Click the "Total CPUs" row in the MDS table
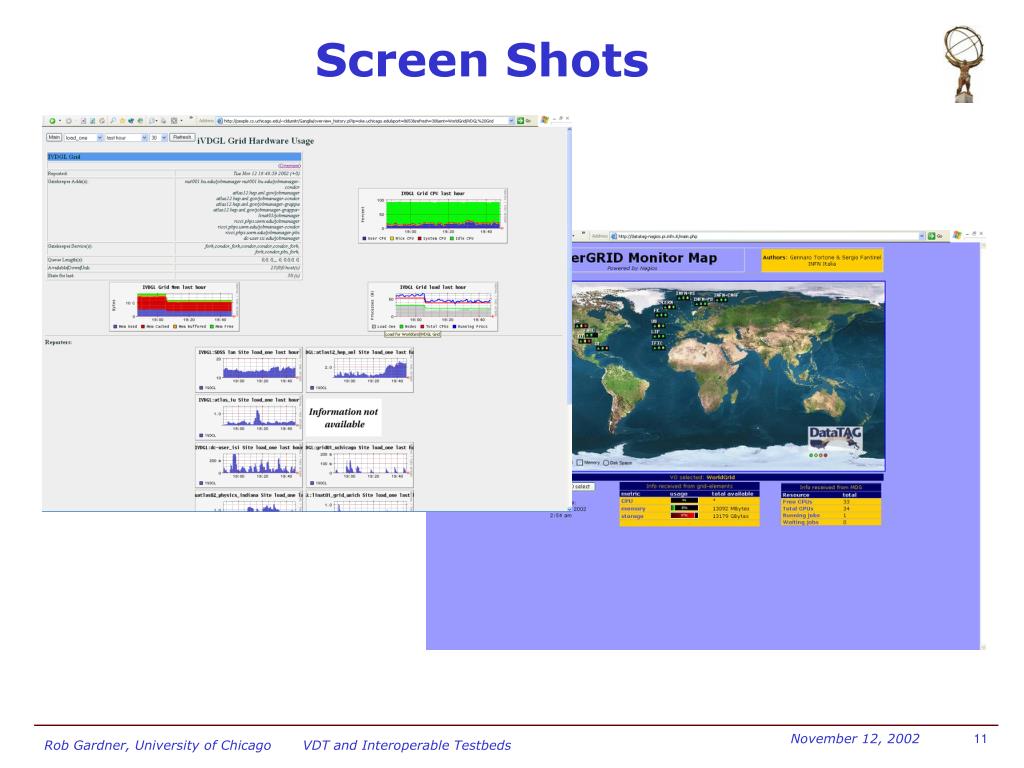 tap(831, 508)
